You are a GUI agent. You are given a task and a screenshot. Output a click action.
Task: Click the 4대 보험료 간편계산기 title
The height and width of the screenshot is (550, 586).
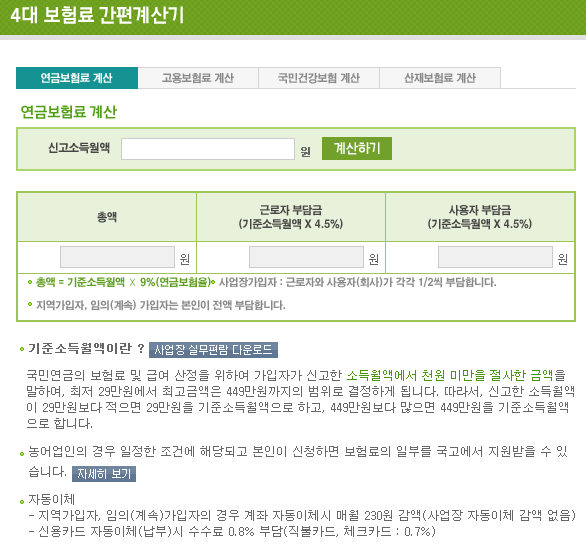(x=97, y=15)
